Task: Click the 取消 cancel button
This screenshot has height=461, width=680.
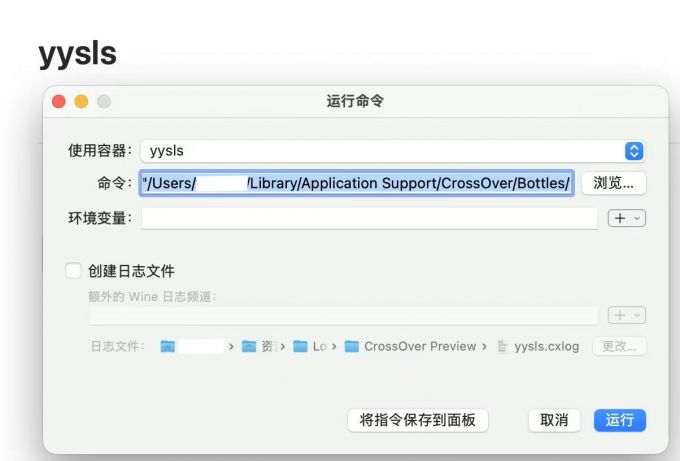Action: pos(554,420)
